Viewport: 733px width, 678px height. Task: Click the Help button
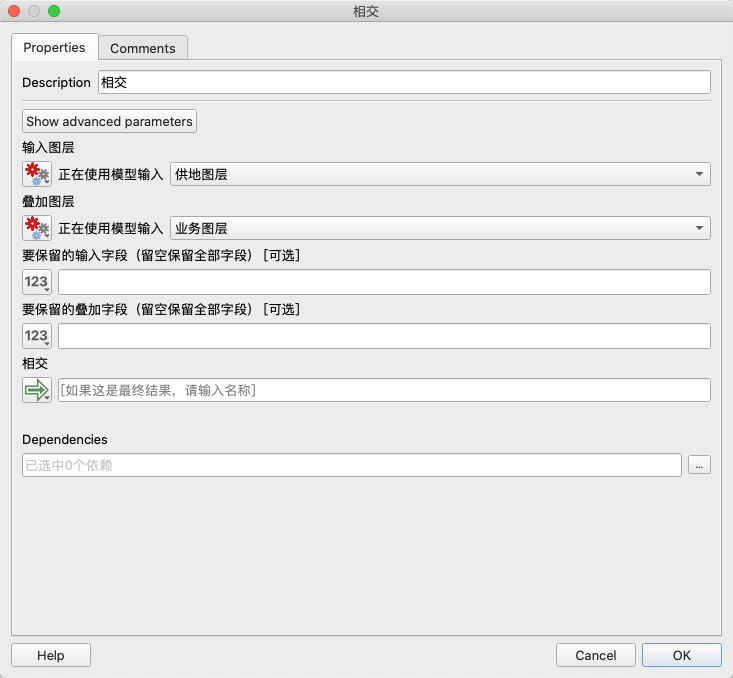coord(51,655)
